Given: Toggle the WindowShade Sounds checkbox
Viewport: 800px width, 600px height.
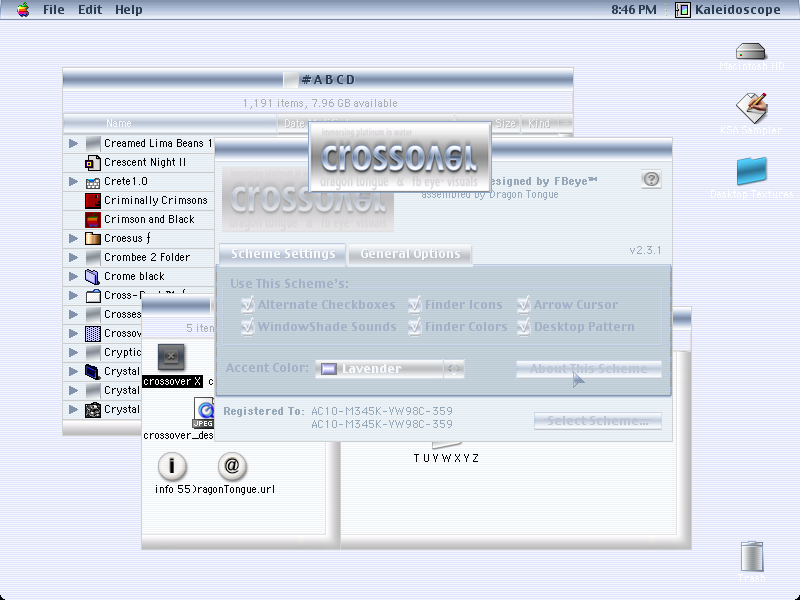Looking at the screenshot, I should point(247,327).
